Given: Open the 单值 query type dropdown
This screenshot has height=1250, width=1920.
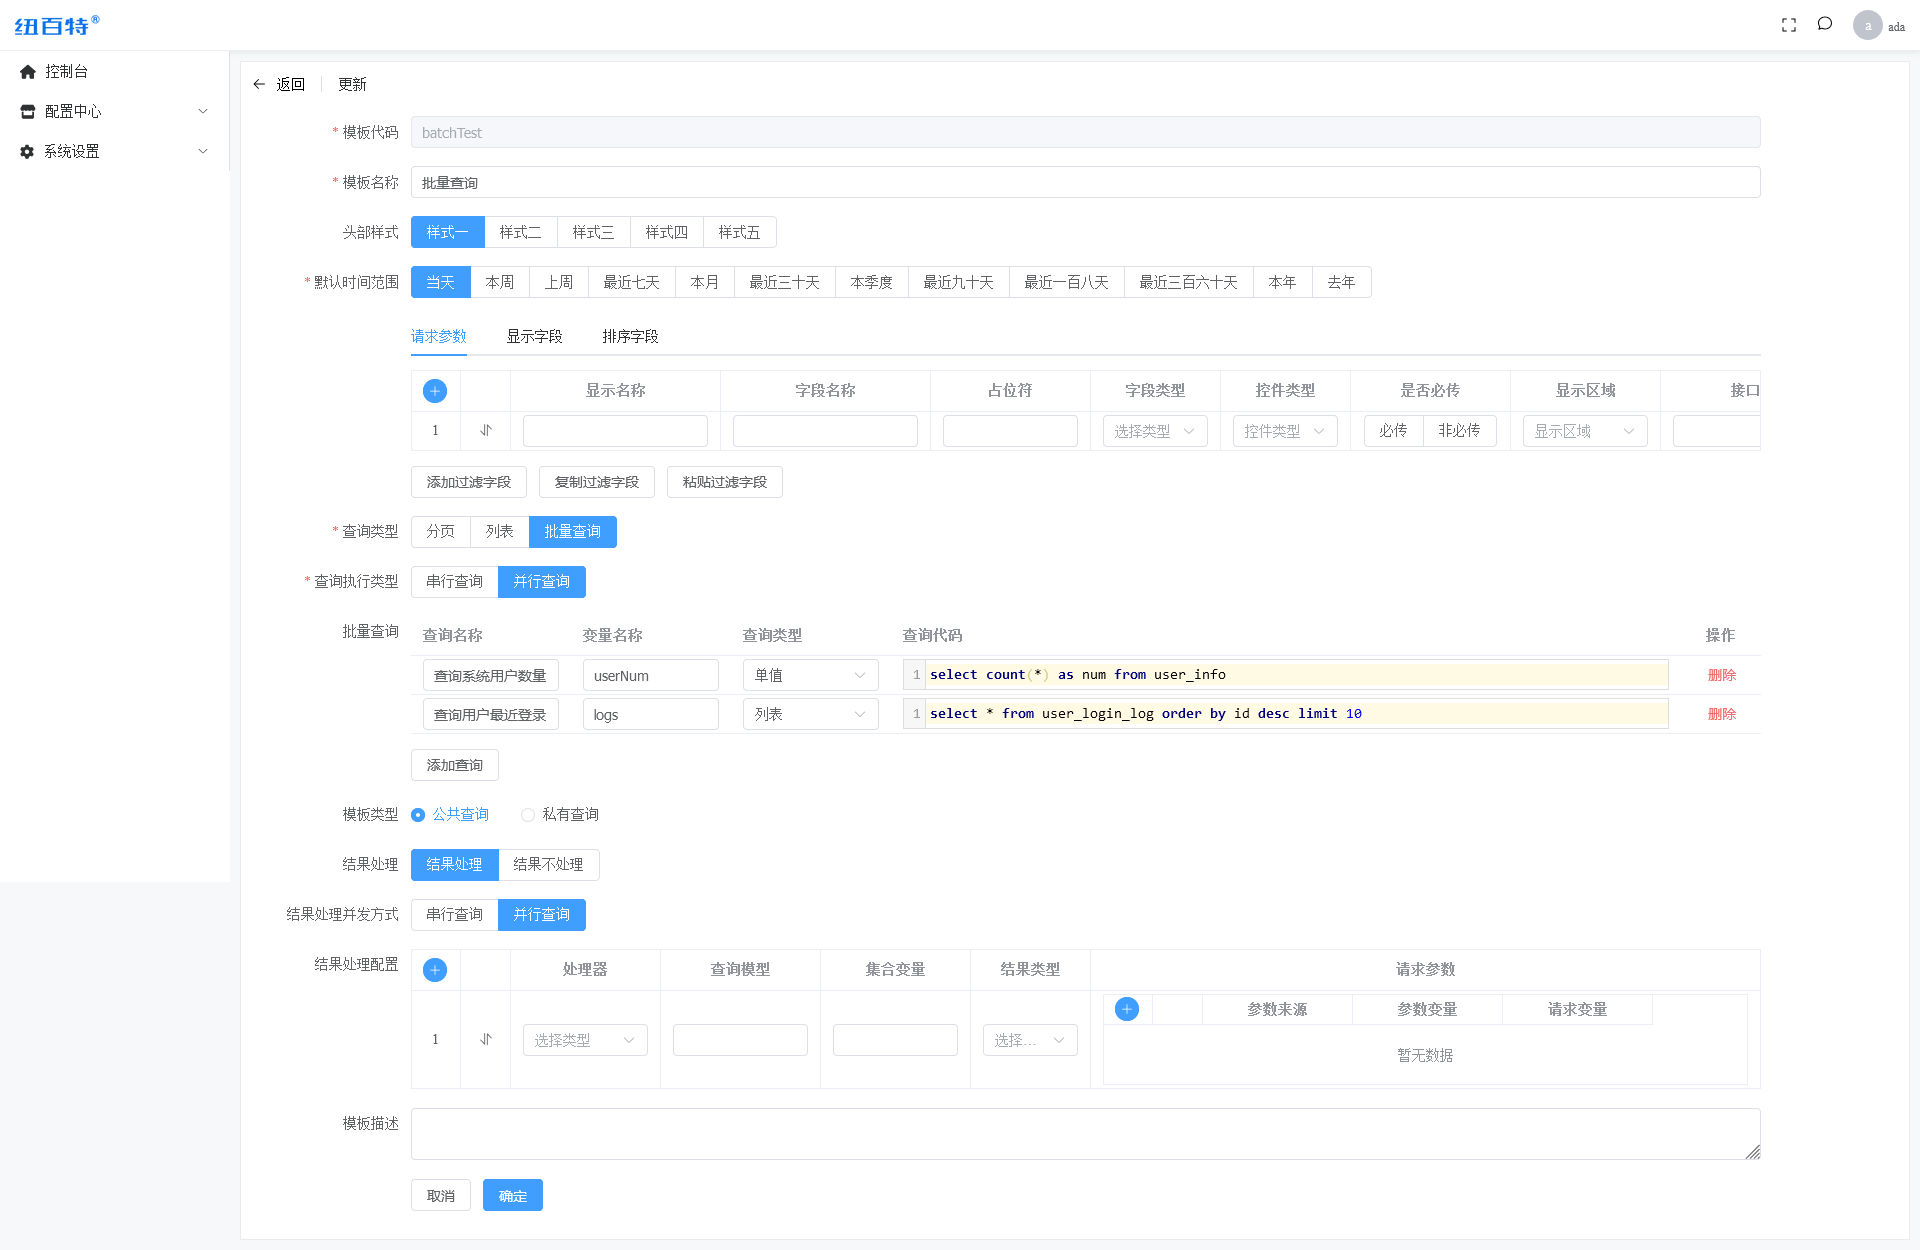Looking at the screenshot, I should point(810,675).
